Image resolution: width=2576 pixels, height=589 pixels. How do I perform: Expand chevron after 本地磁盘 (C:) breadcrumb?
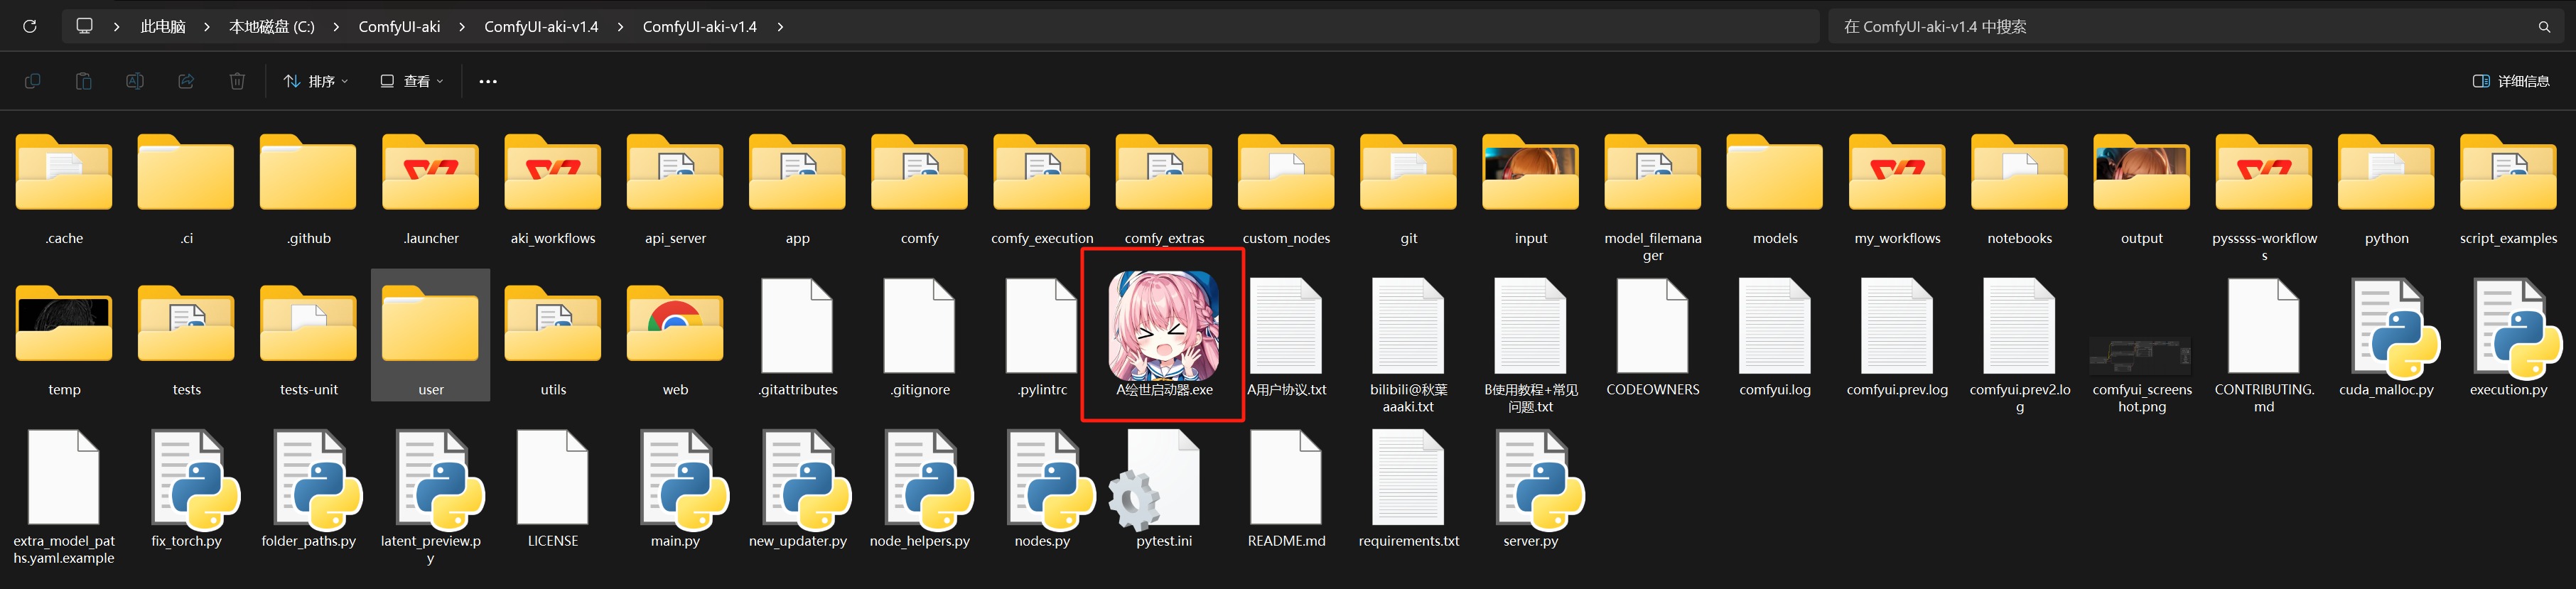point(336,27)
